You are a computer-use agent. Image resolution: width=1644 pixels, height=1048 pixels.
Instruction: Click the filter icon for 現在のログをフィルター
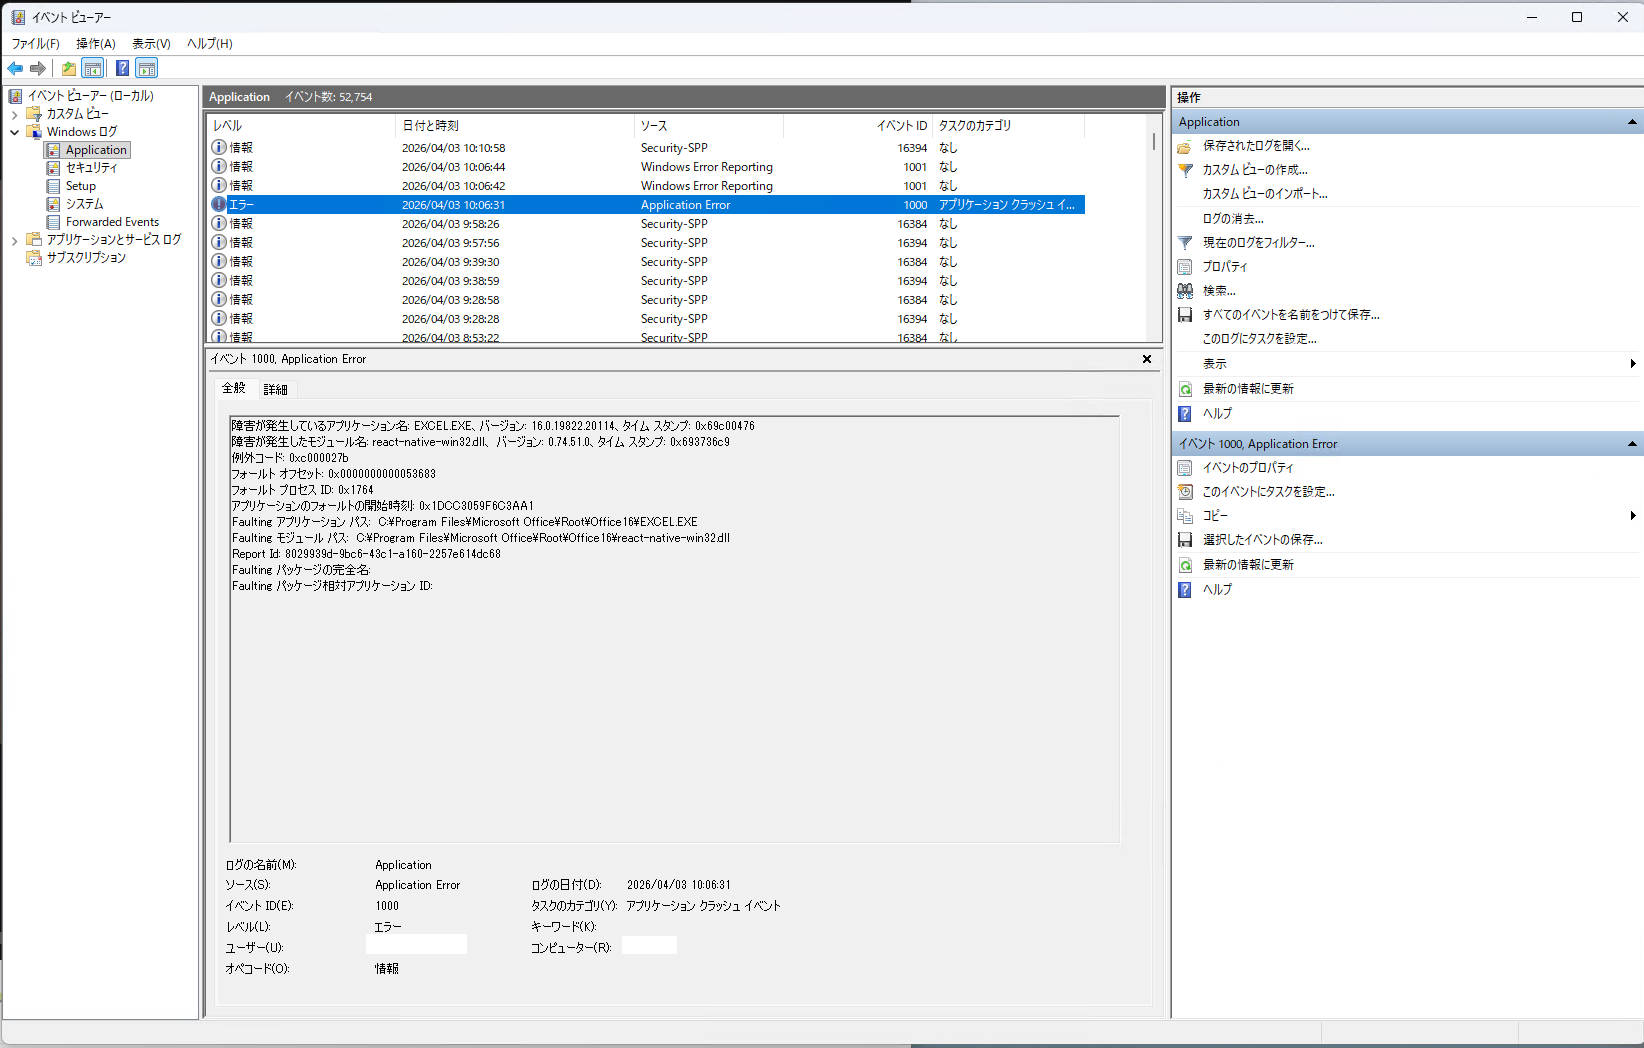pos(1185,242)
